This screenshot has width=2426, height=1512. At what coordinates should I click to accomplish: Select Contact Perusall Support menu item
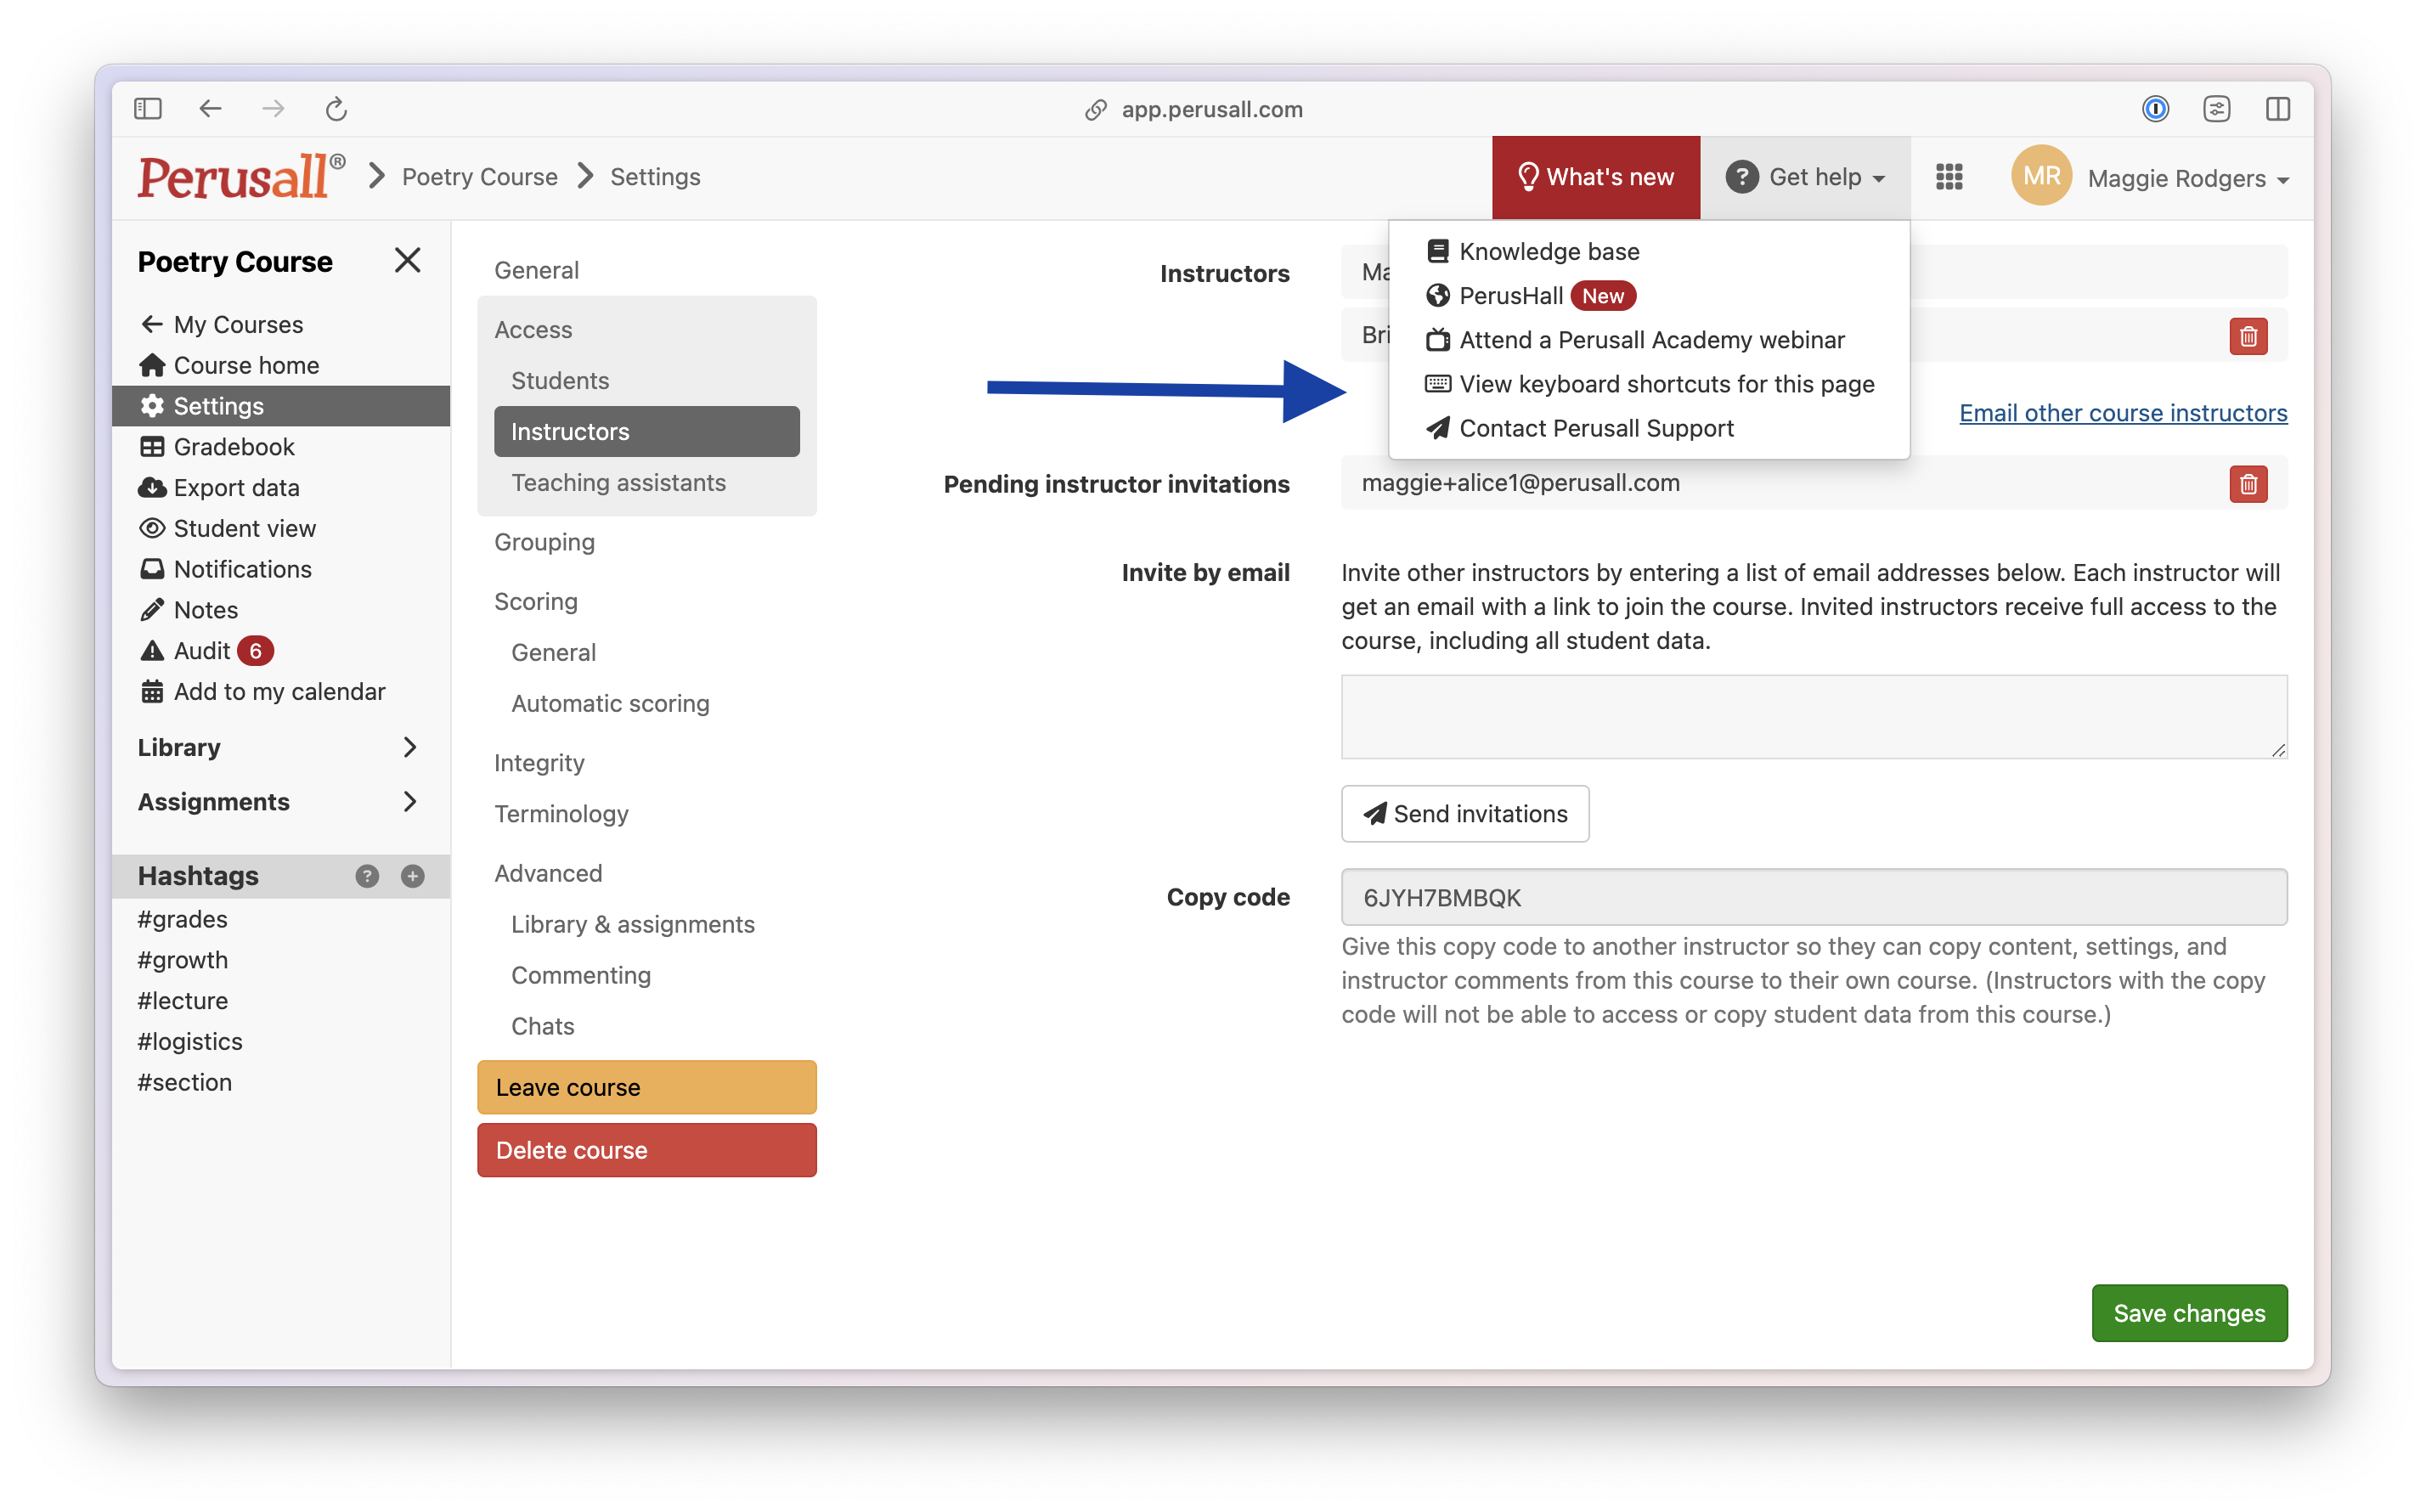point(1595,428)
